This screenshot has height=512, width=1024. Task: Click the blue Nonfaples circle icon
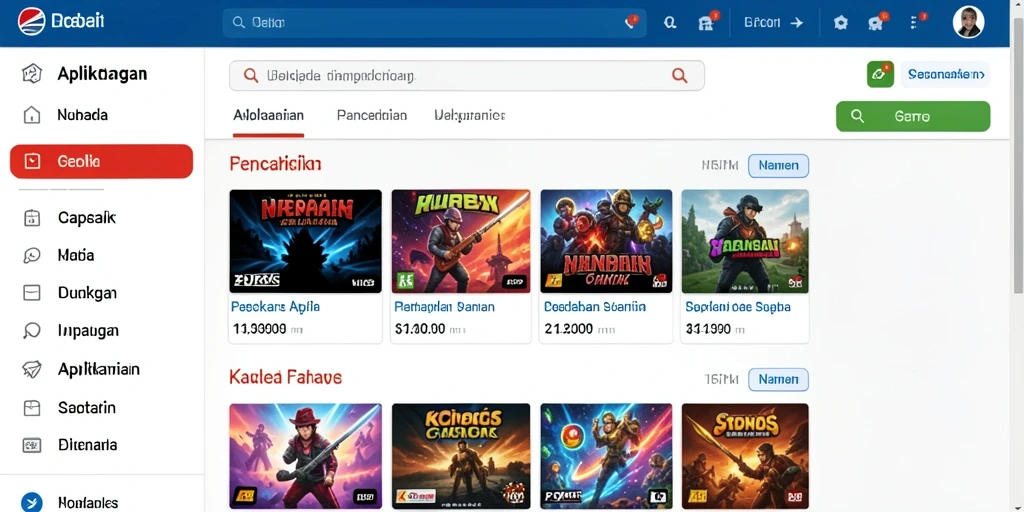point(31,502)
